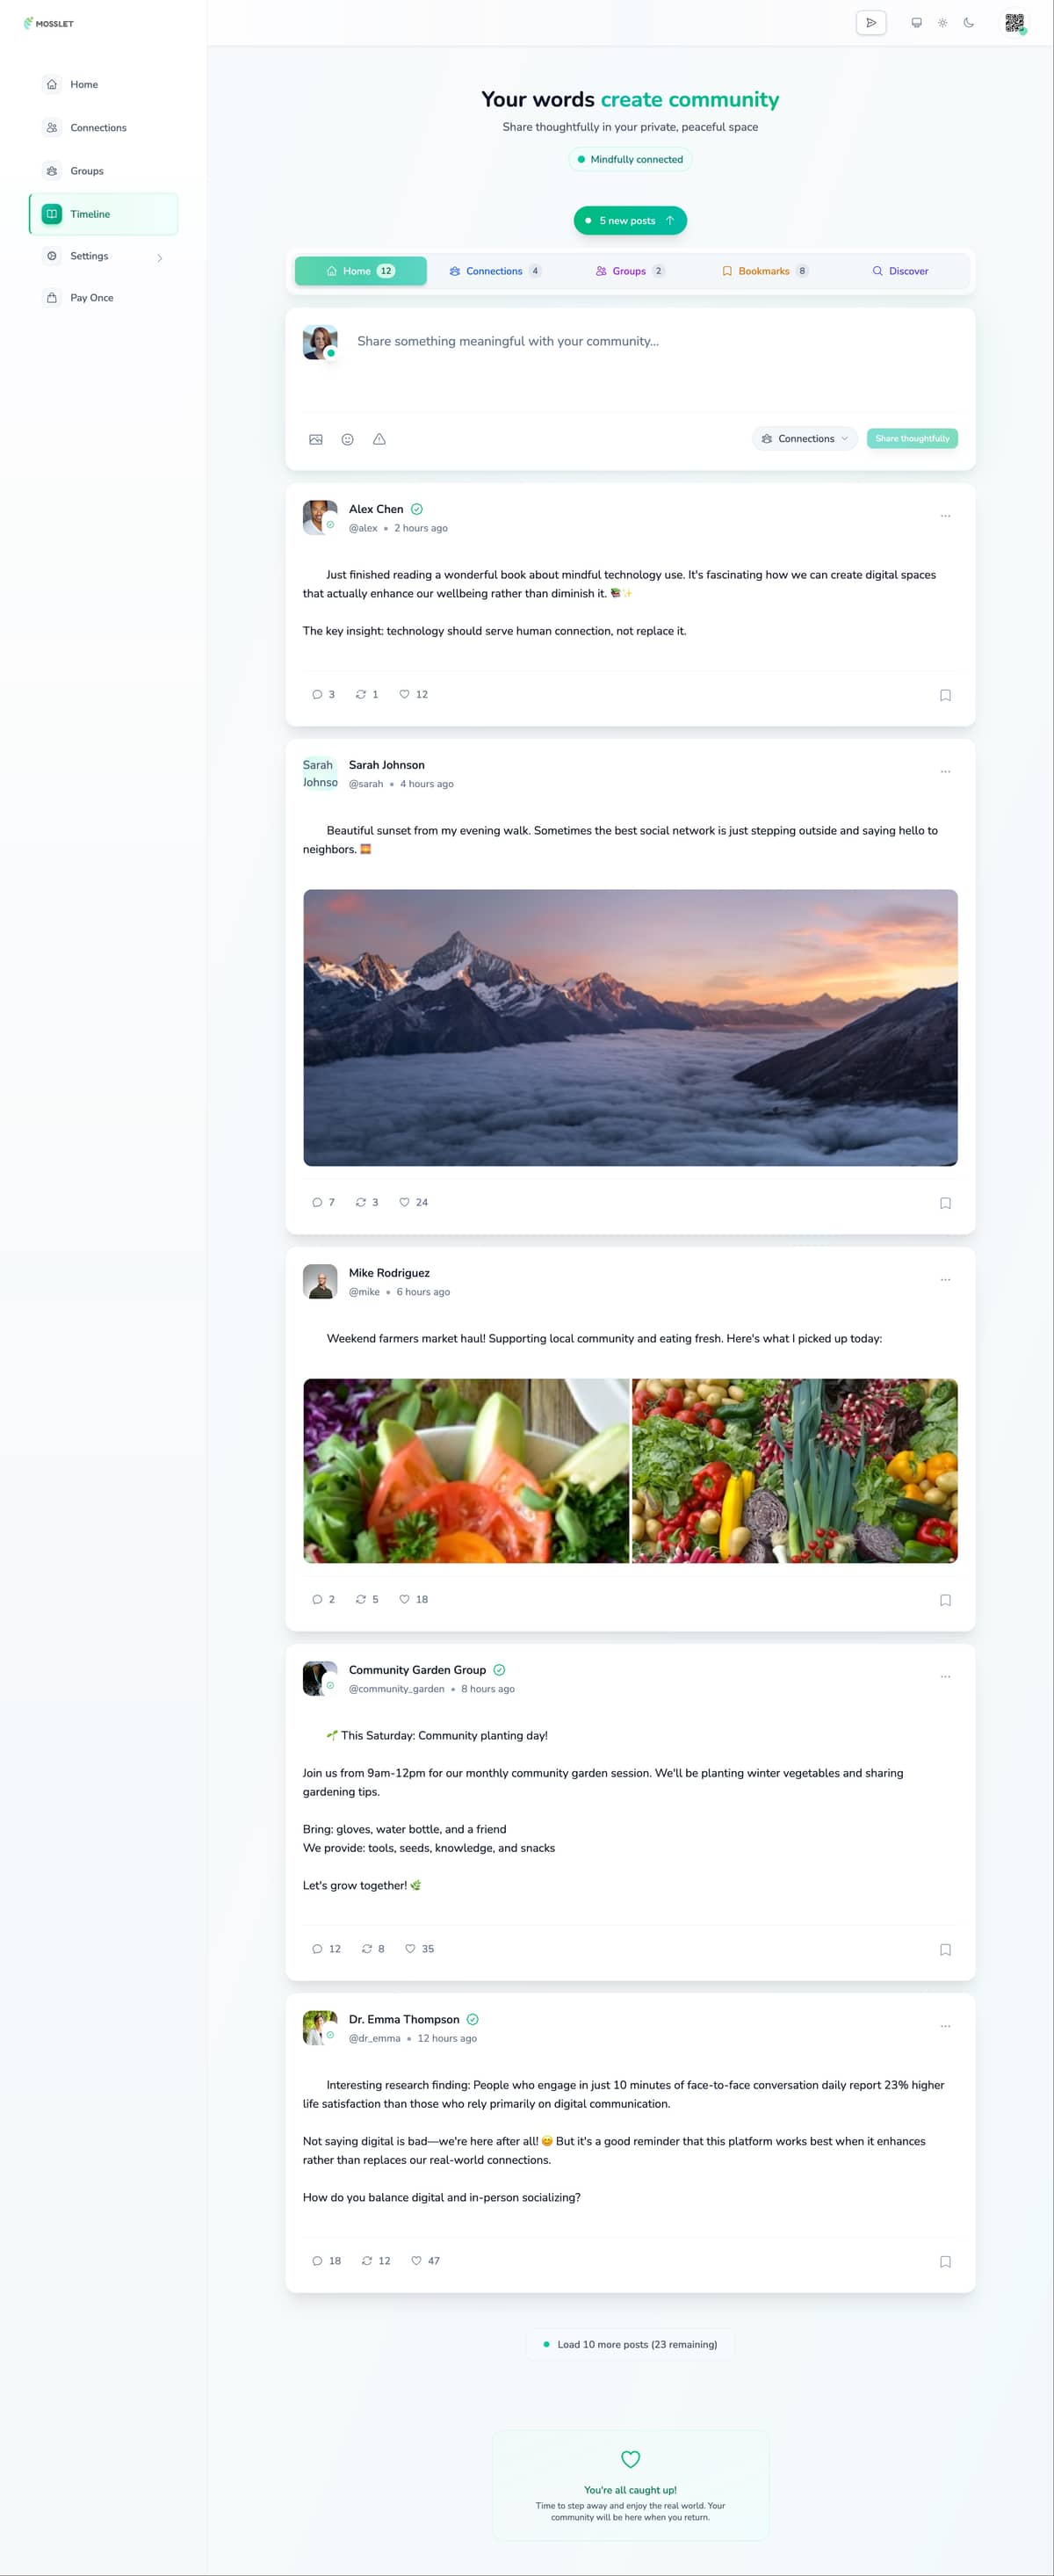Show the 5 new posts
Screen dimensions: 1054x2576
click(x=630, y=220)
